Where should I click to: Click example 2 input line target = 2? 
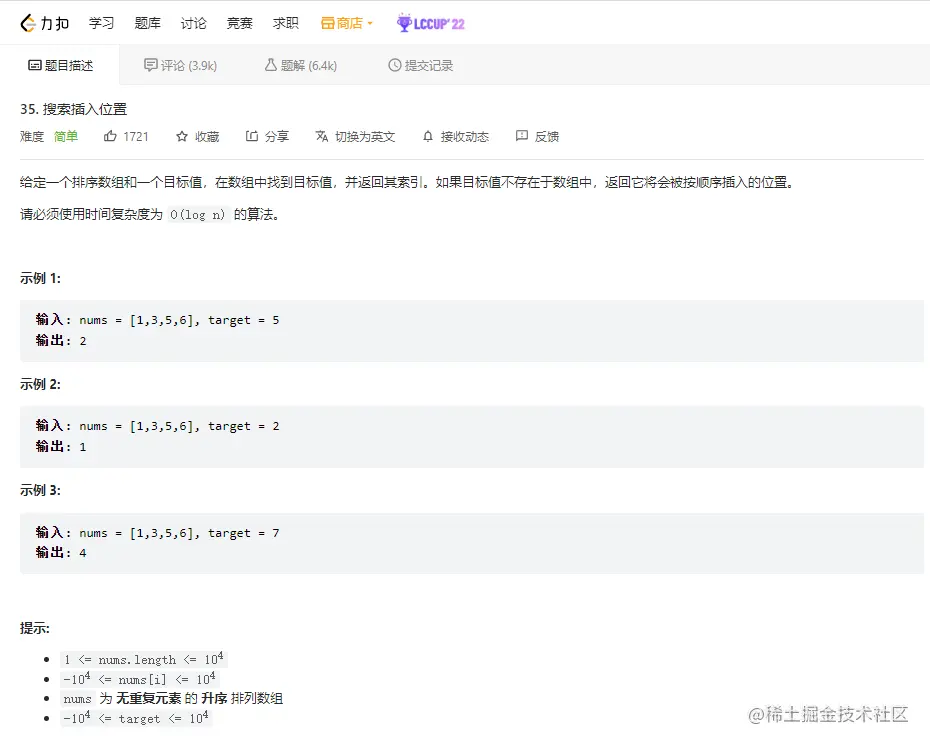[x=157, y=426]
